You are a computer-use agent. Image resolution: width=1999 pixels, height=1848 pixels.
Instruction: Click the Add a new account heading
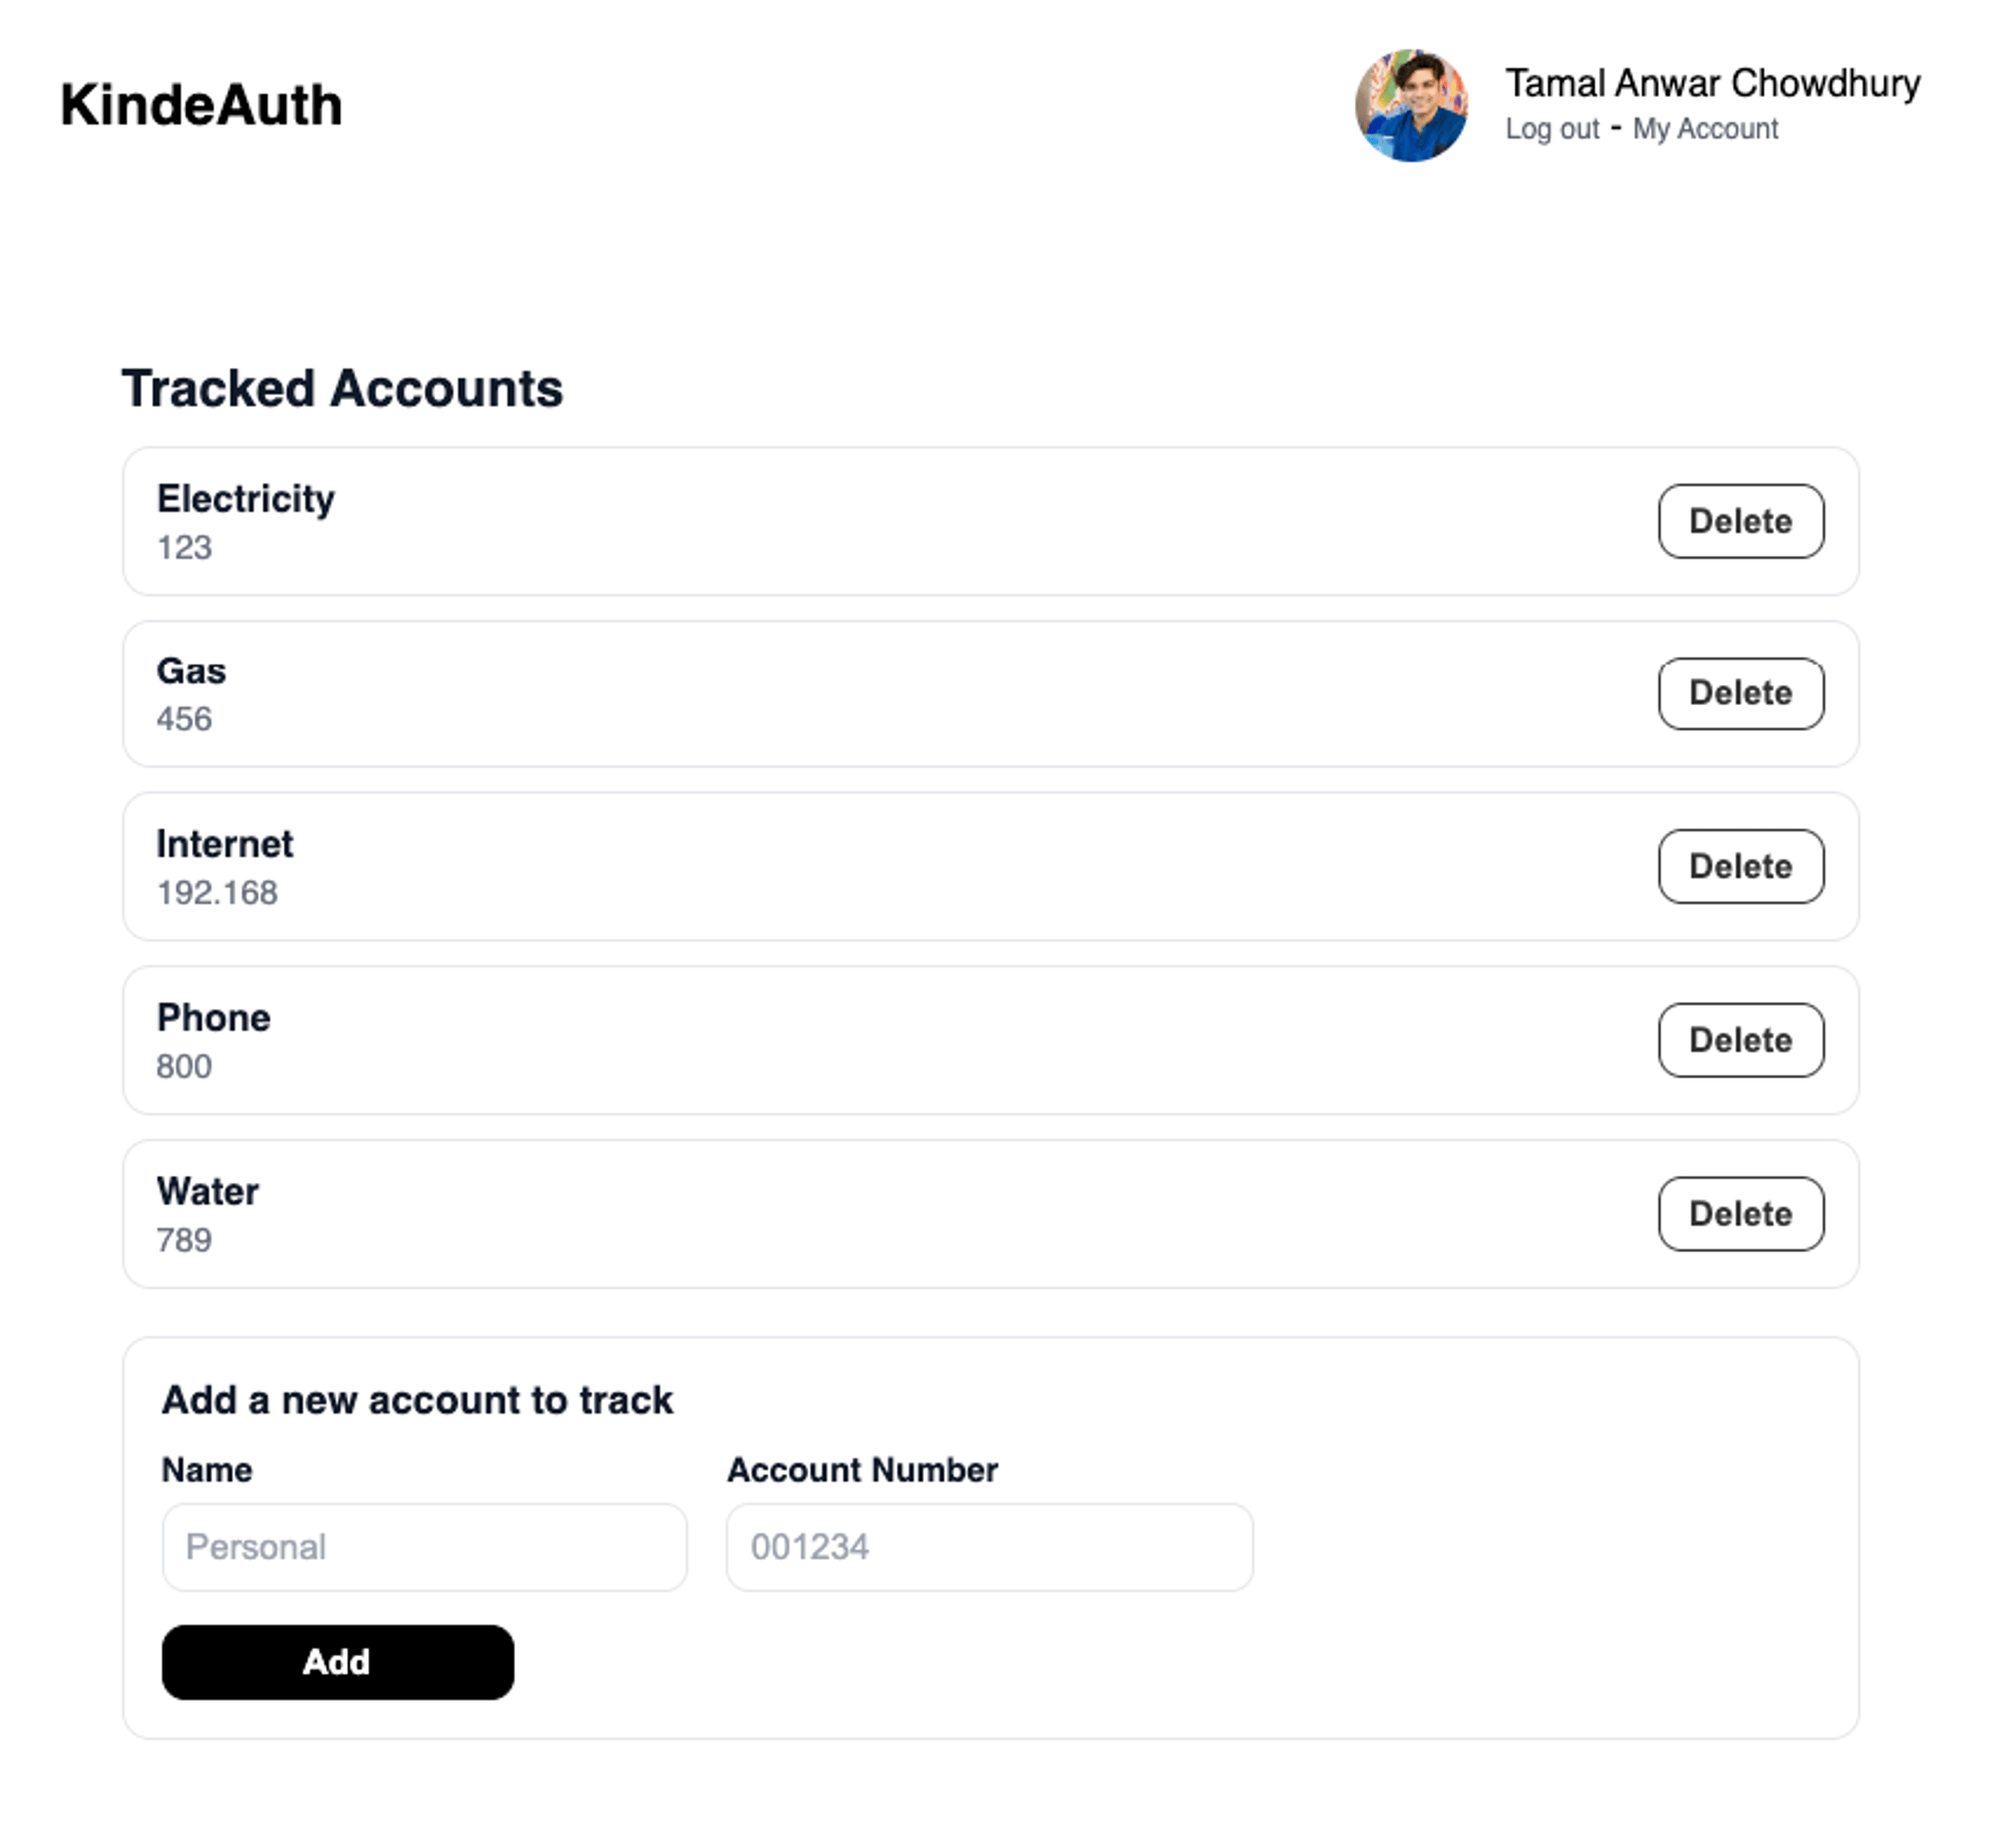(x=417, y=1400)
